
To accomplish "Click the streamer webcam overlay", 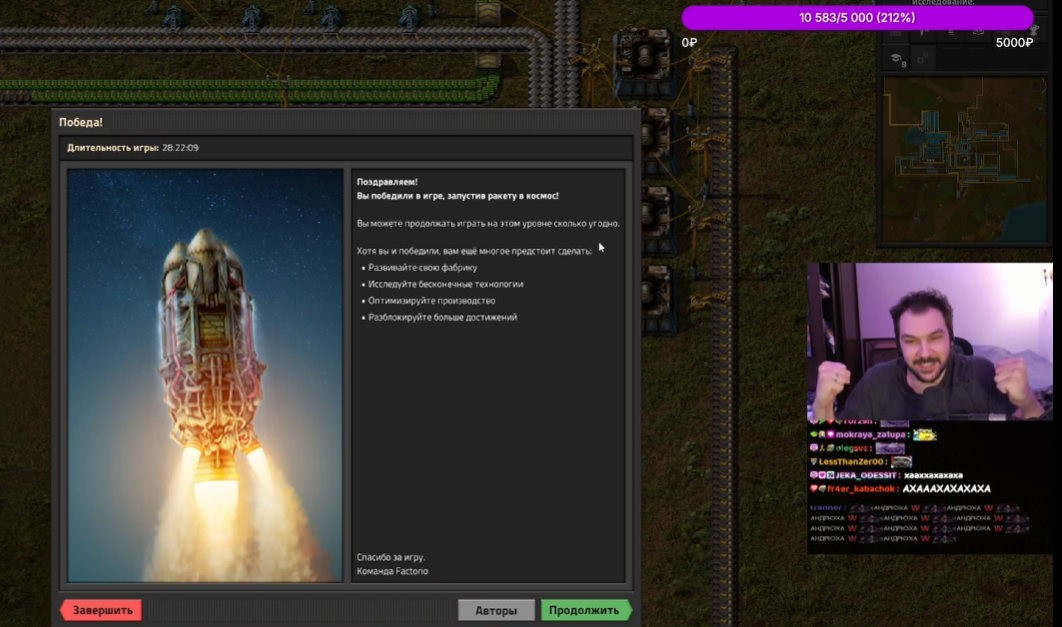I will (930, 342).
